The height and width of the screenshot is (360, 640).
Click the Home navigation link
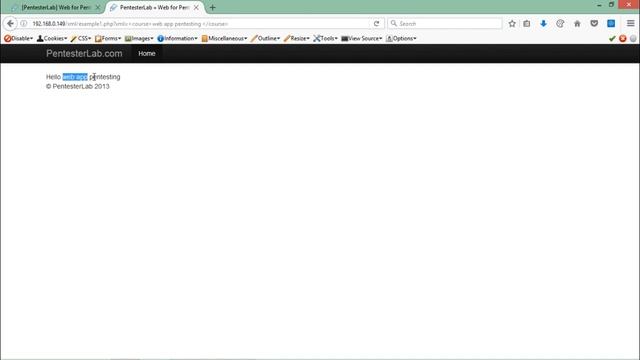(147, 53)
